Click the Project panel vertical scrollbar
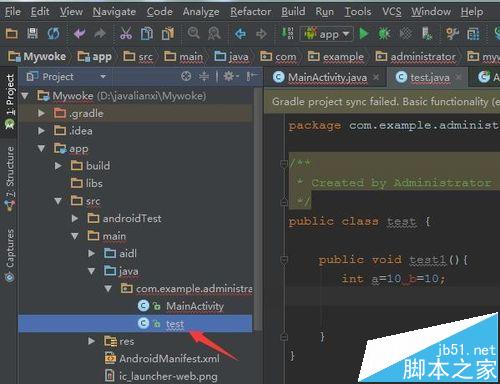 pyautogui.click(x=258, y=208)
